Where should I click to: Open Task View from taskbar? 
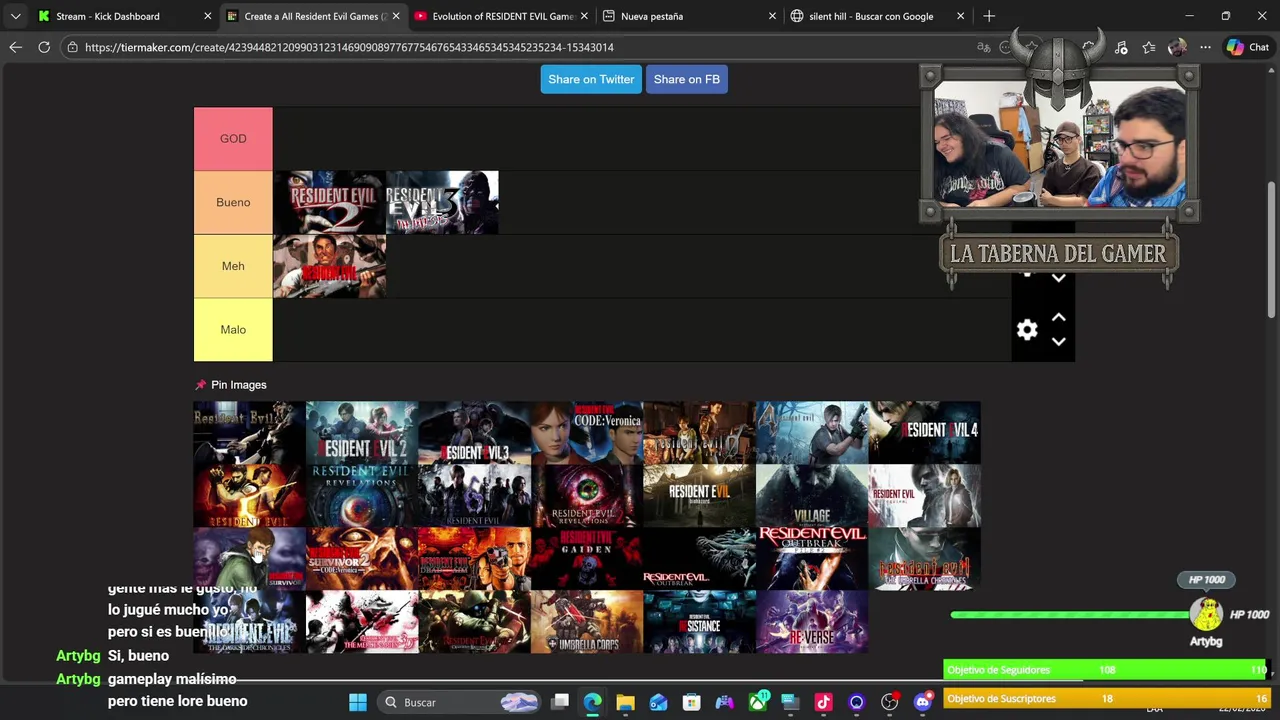[x=560, y=702]
